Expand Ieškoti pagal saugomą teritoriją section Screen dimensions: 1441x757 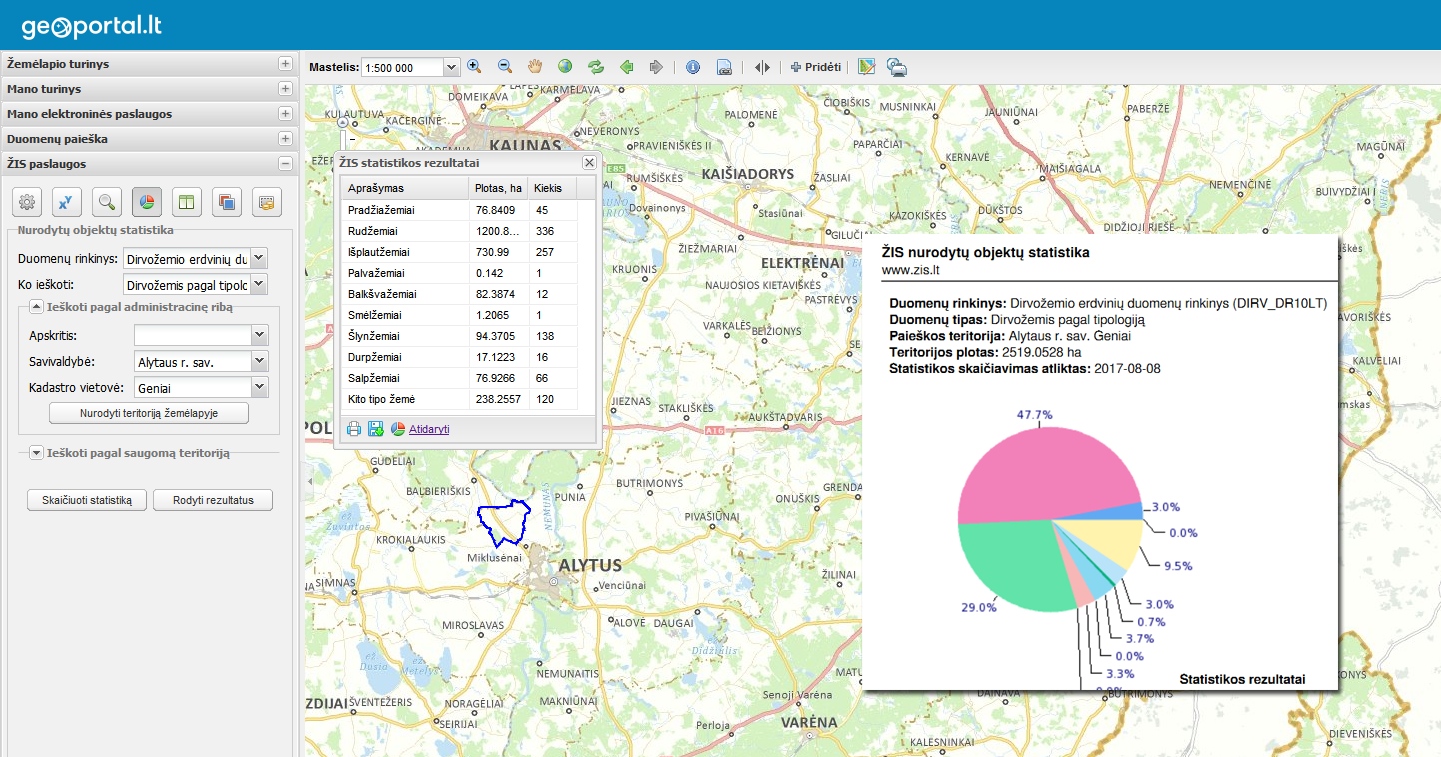coord(36,453)
